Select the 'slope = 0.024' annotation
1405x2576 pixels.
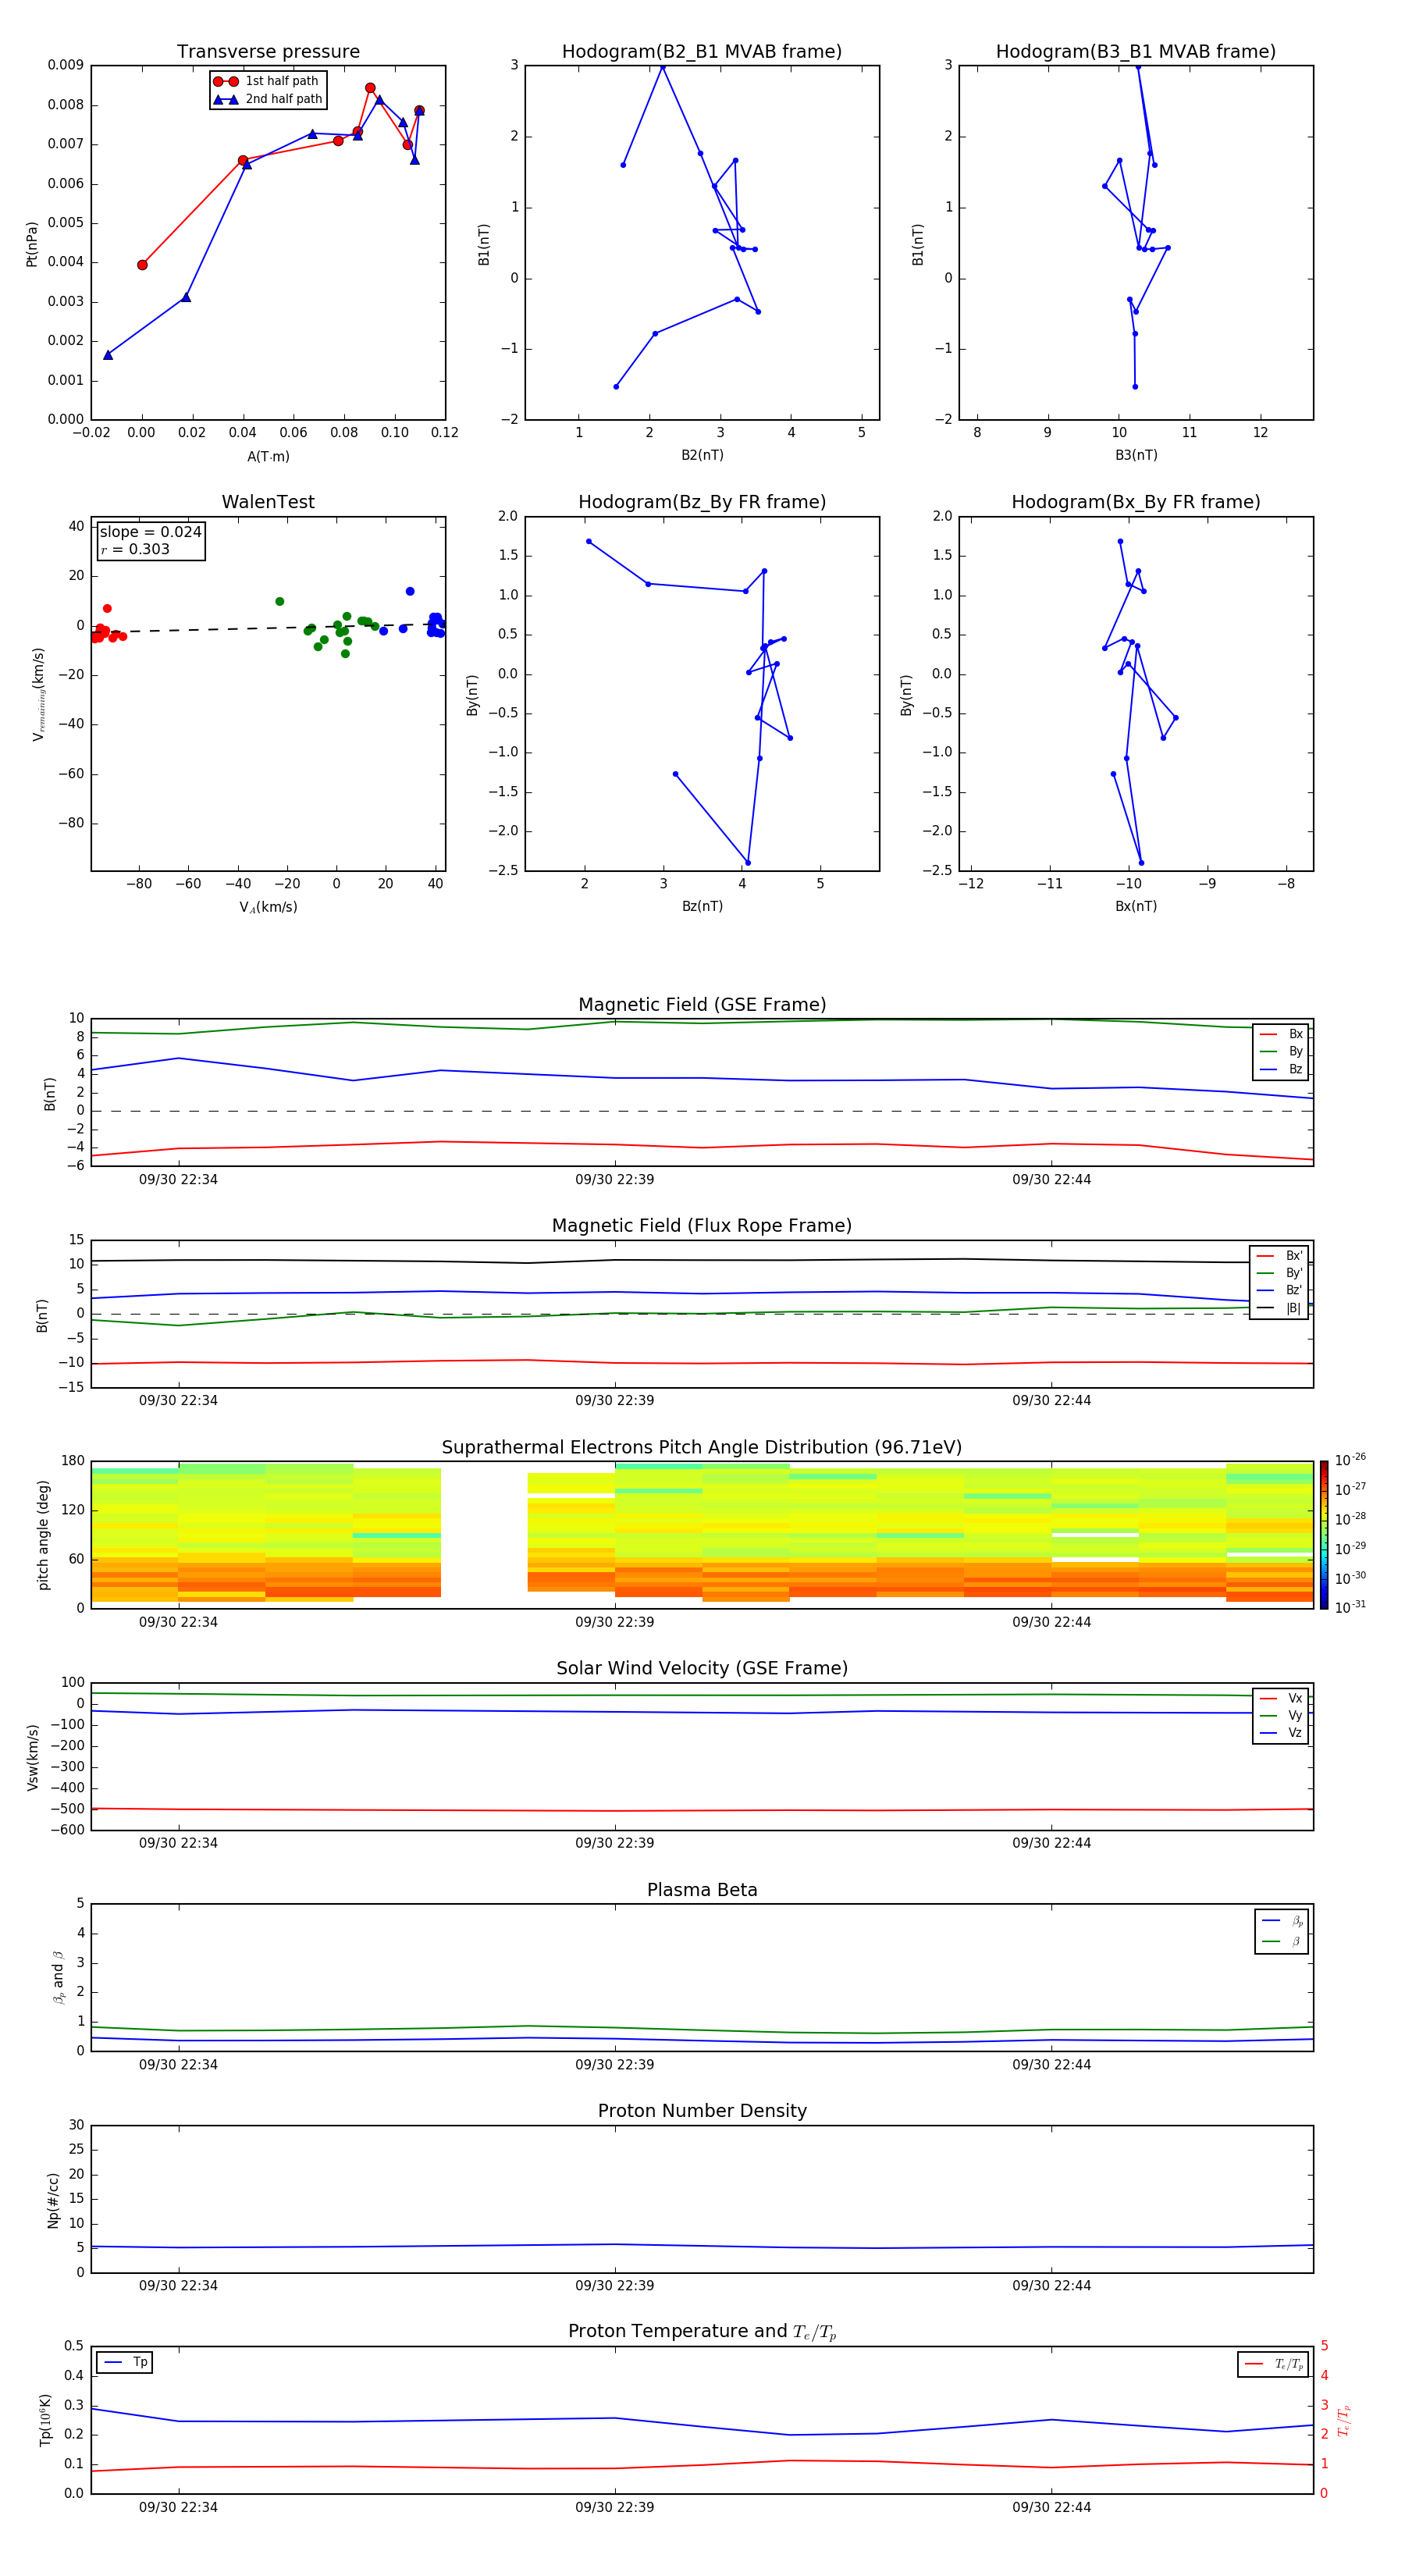pyautogui.click(x=150, y=532)
